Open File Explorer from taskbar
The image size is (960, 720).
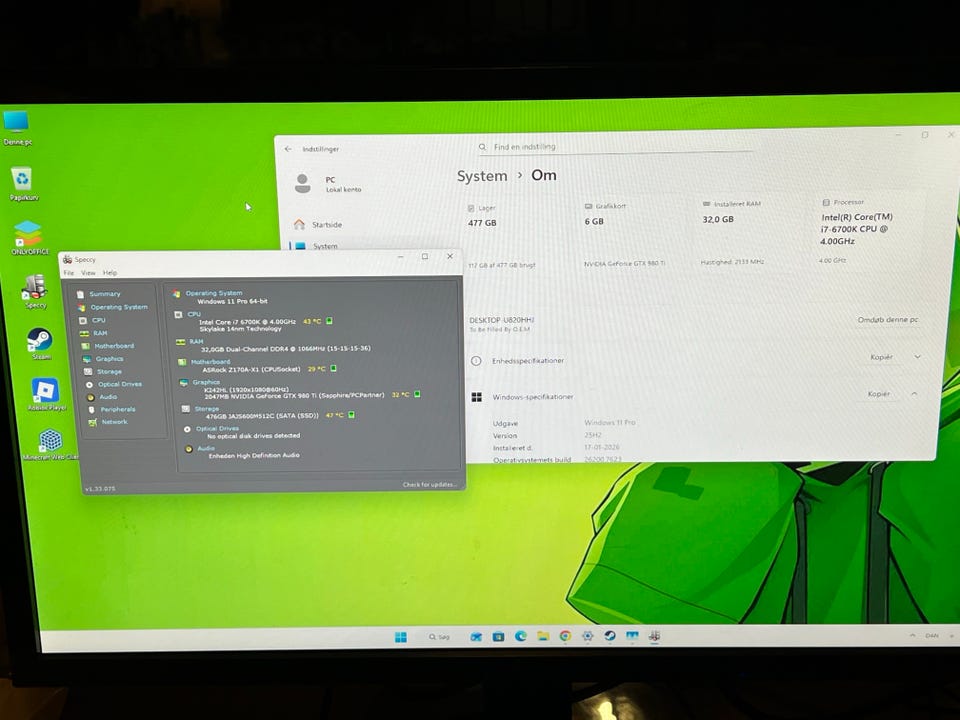click(x=543, y=636)
